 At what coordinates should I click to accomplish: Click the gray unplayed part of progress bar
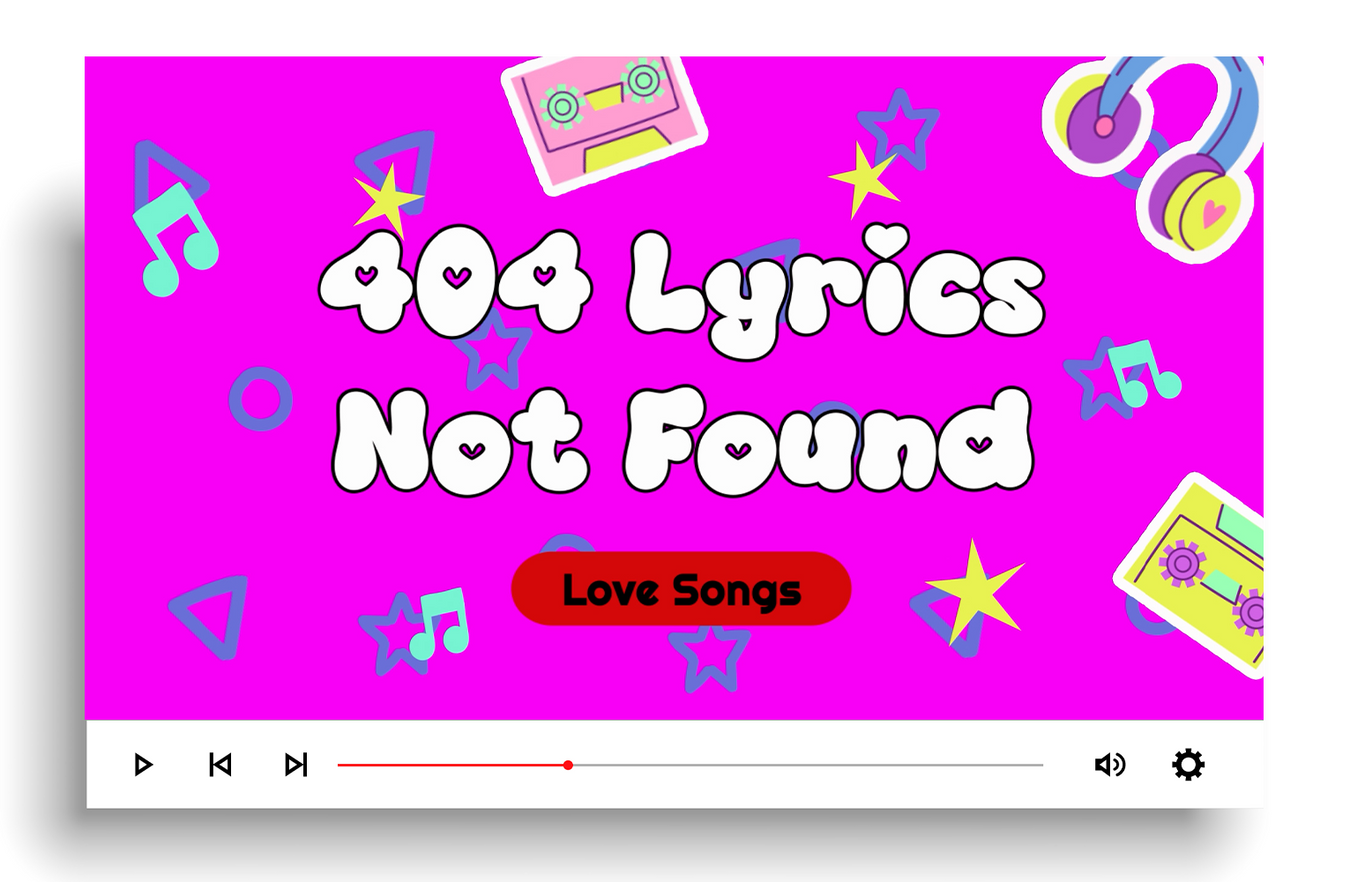pyautogui.click(x=808, y=765)
